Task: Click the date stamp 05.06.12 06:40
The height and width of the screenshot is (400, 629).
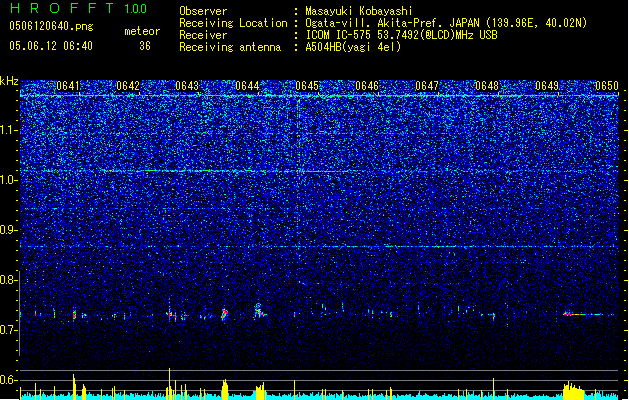Action: pos(51,46)
